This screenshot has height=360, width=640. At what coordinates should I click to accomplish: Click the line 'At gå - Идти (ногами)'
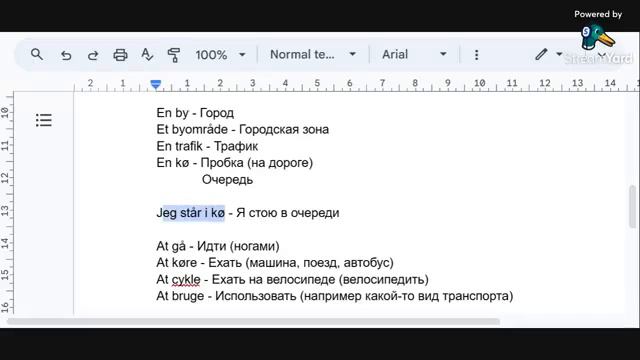click(218, 246)
